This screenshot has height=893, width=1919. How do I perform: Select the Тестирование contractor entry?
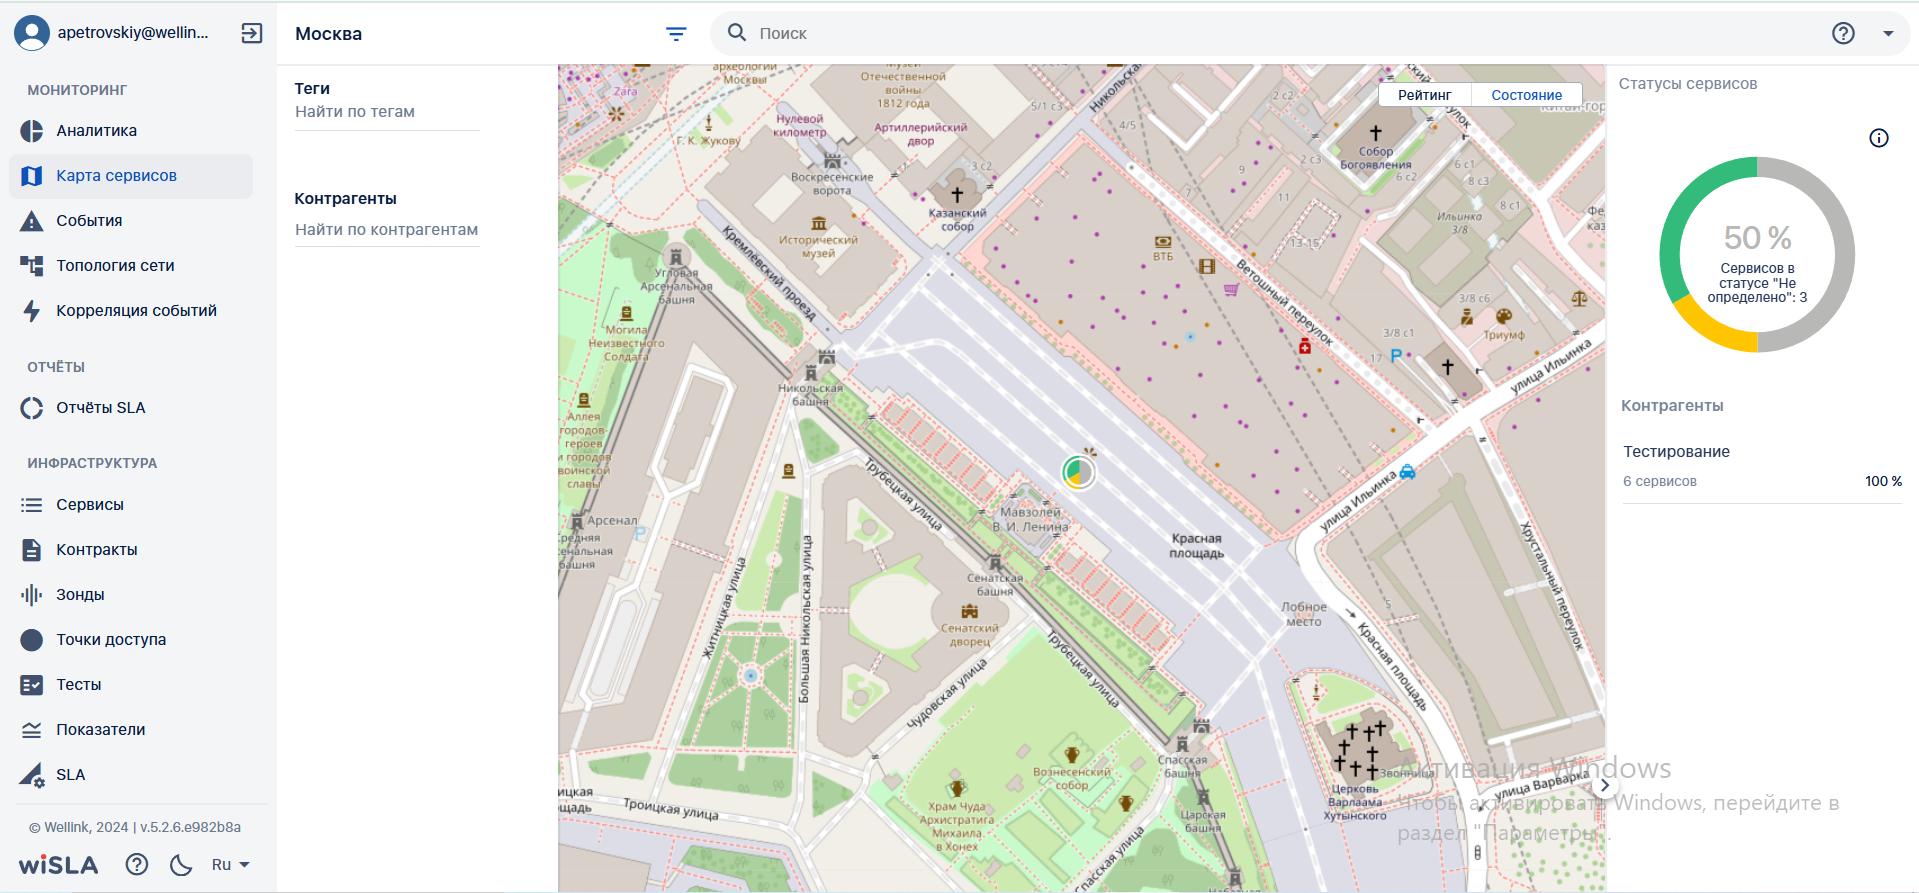[1762, 466]
